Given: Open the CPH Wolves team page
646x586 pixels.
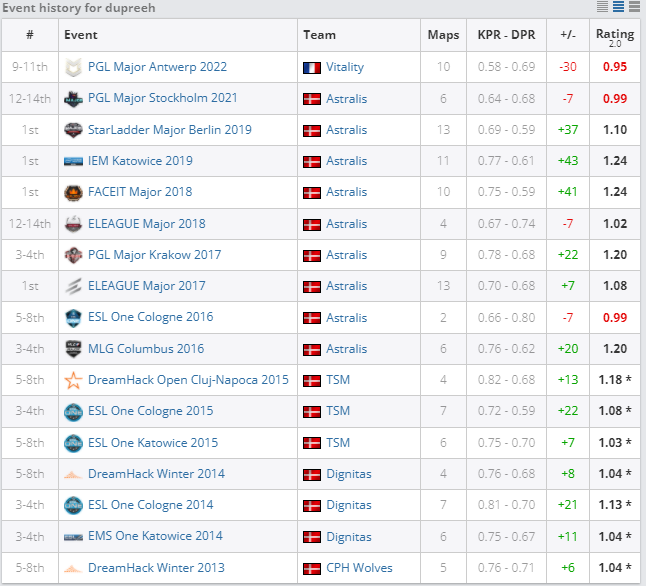Looking at the screenshot, I should 359,568.
